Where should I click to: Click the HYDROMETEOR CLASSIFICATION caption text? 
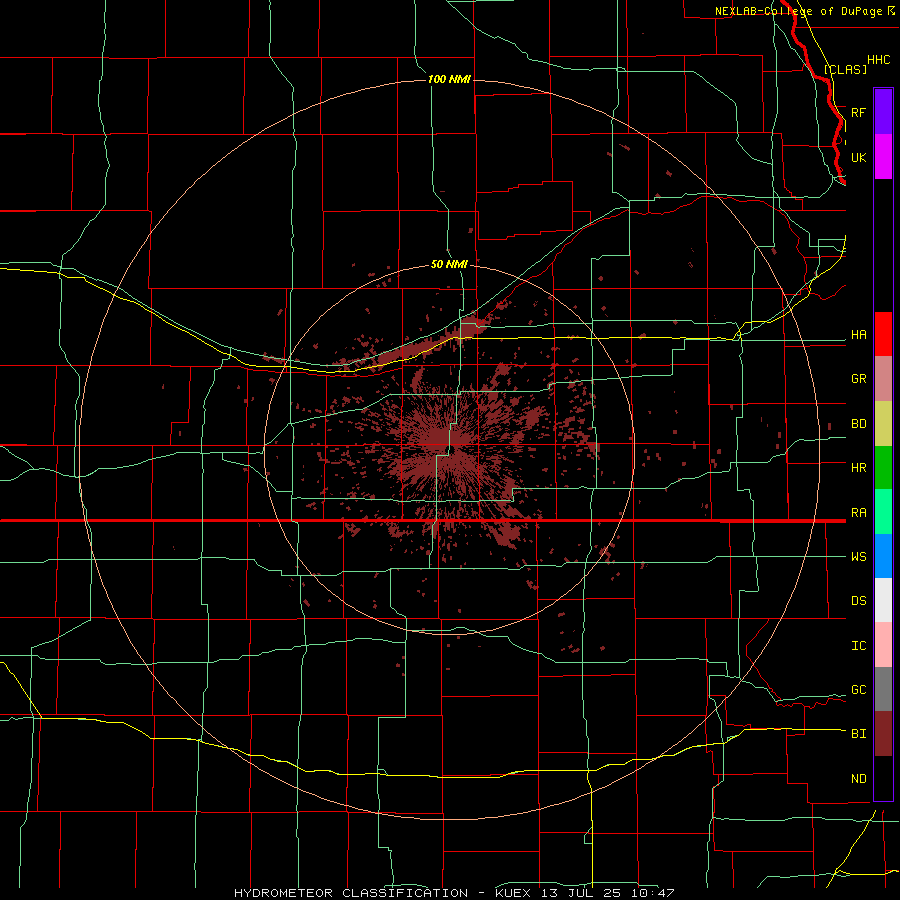(351, 893)
